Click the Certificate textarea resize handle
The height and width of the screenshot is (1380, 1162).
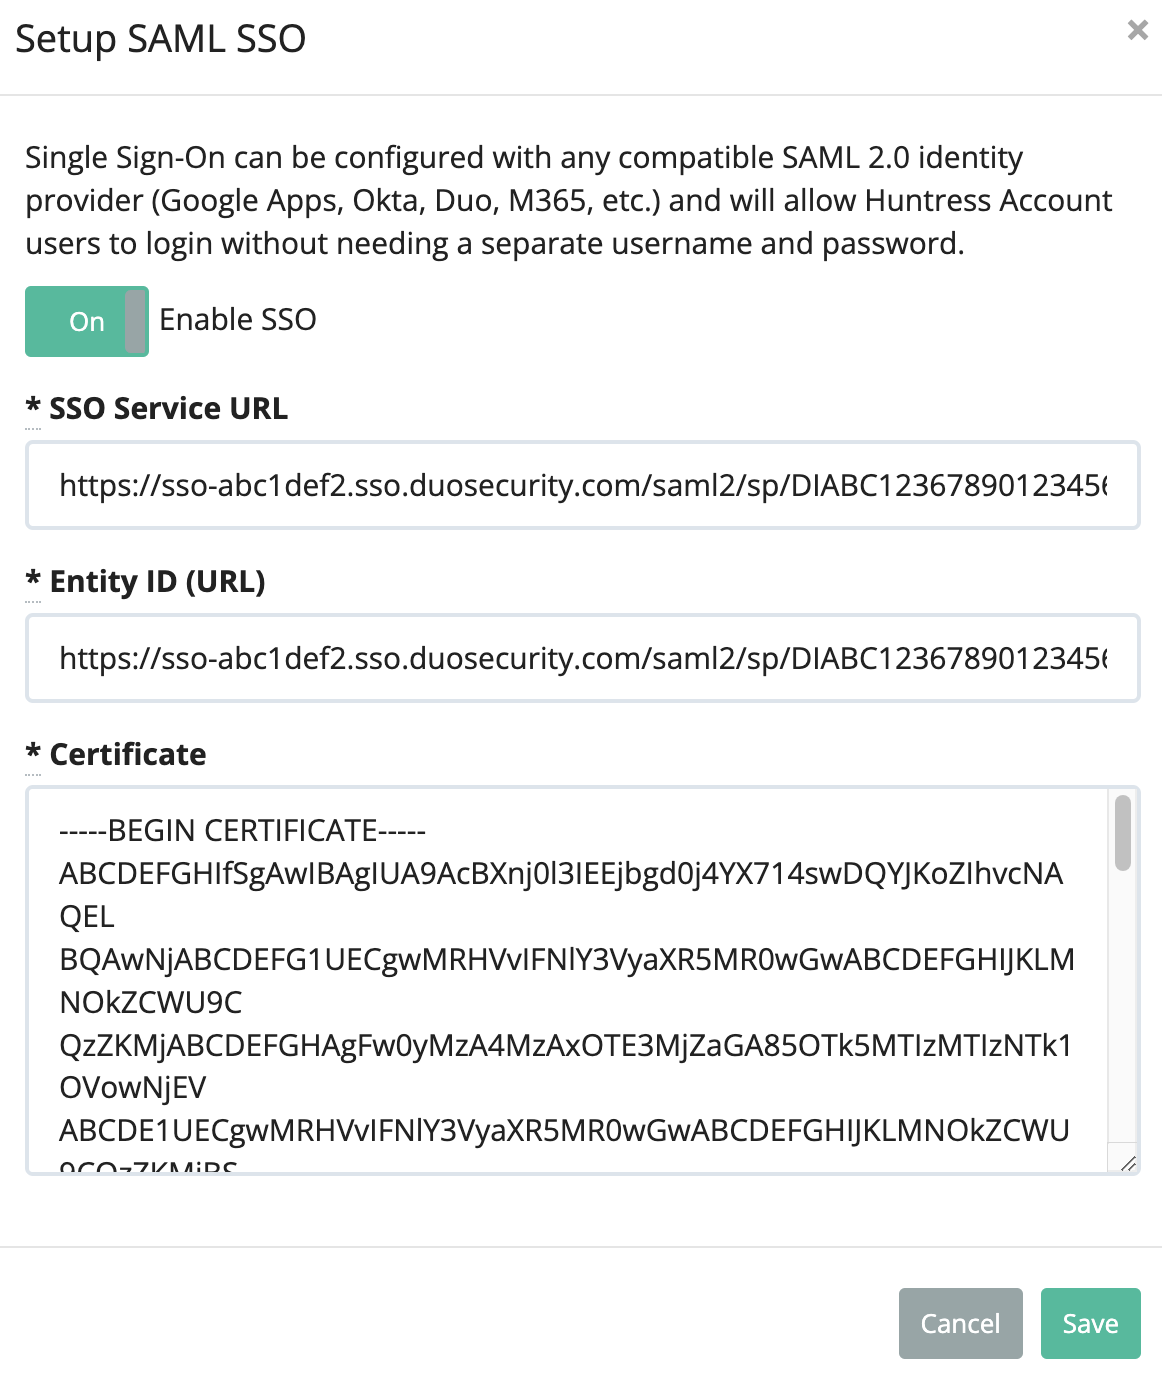1128,1163
